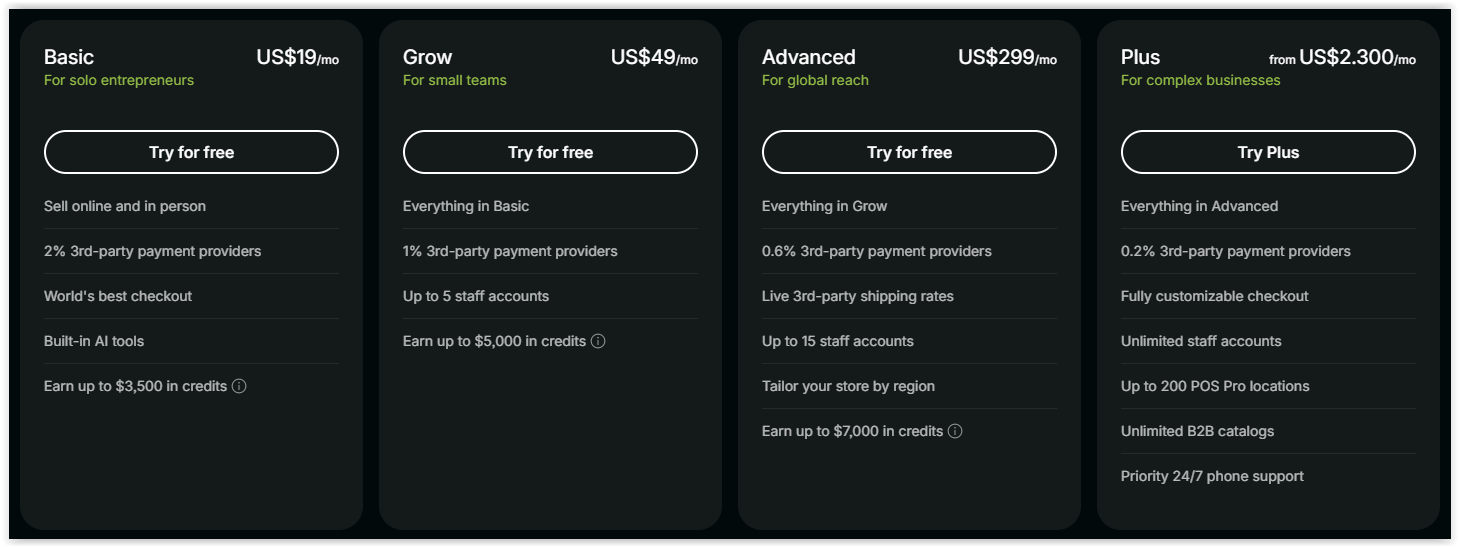Click 'Earn up to $7,000 in credits' text
Image resolution: width=1459 pixels, height=547 pixels.
(852, 431)
